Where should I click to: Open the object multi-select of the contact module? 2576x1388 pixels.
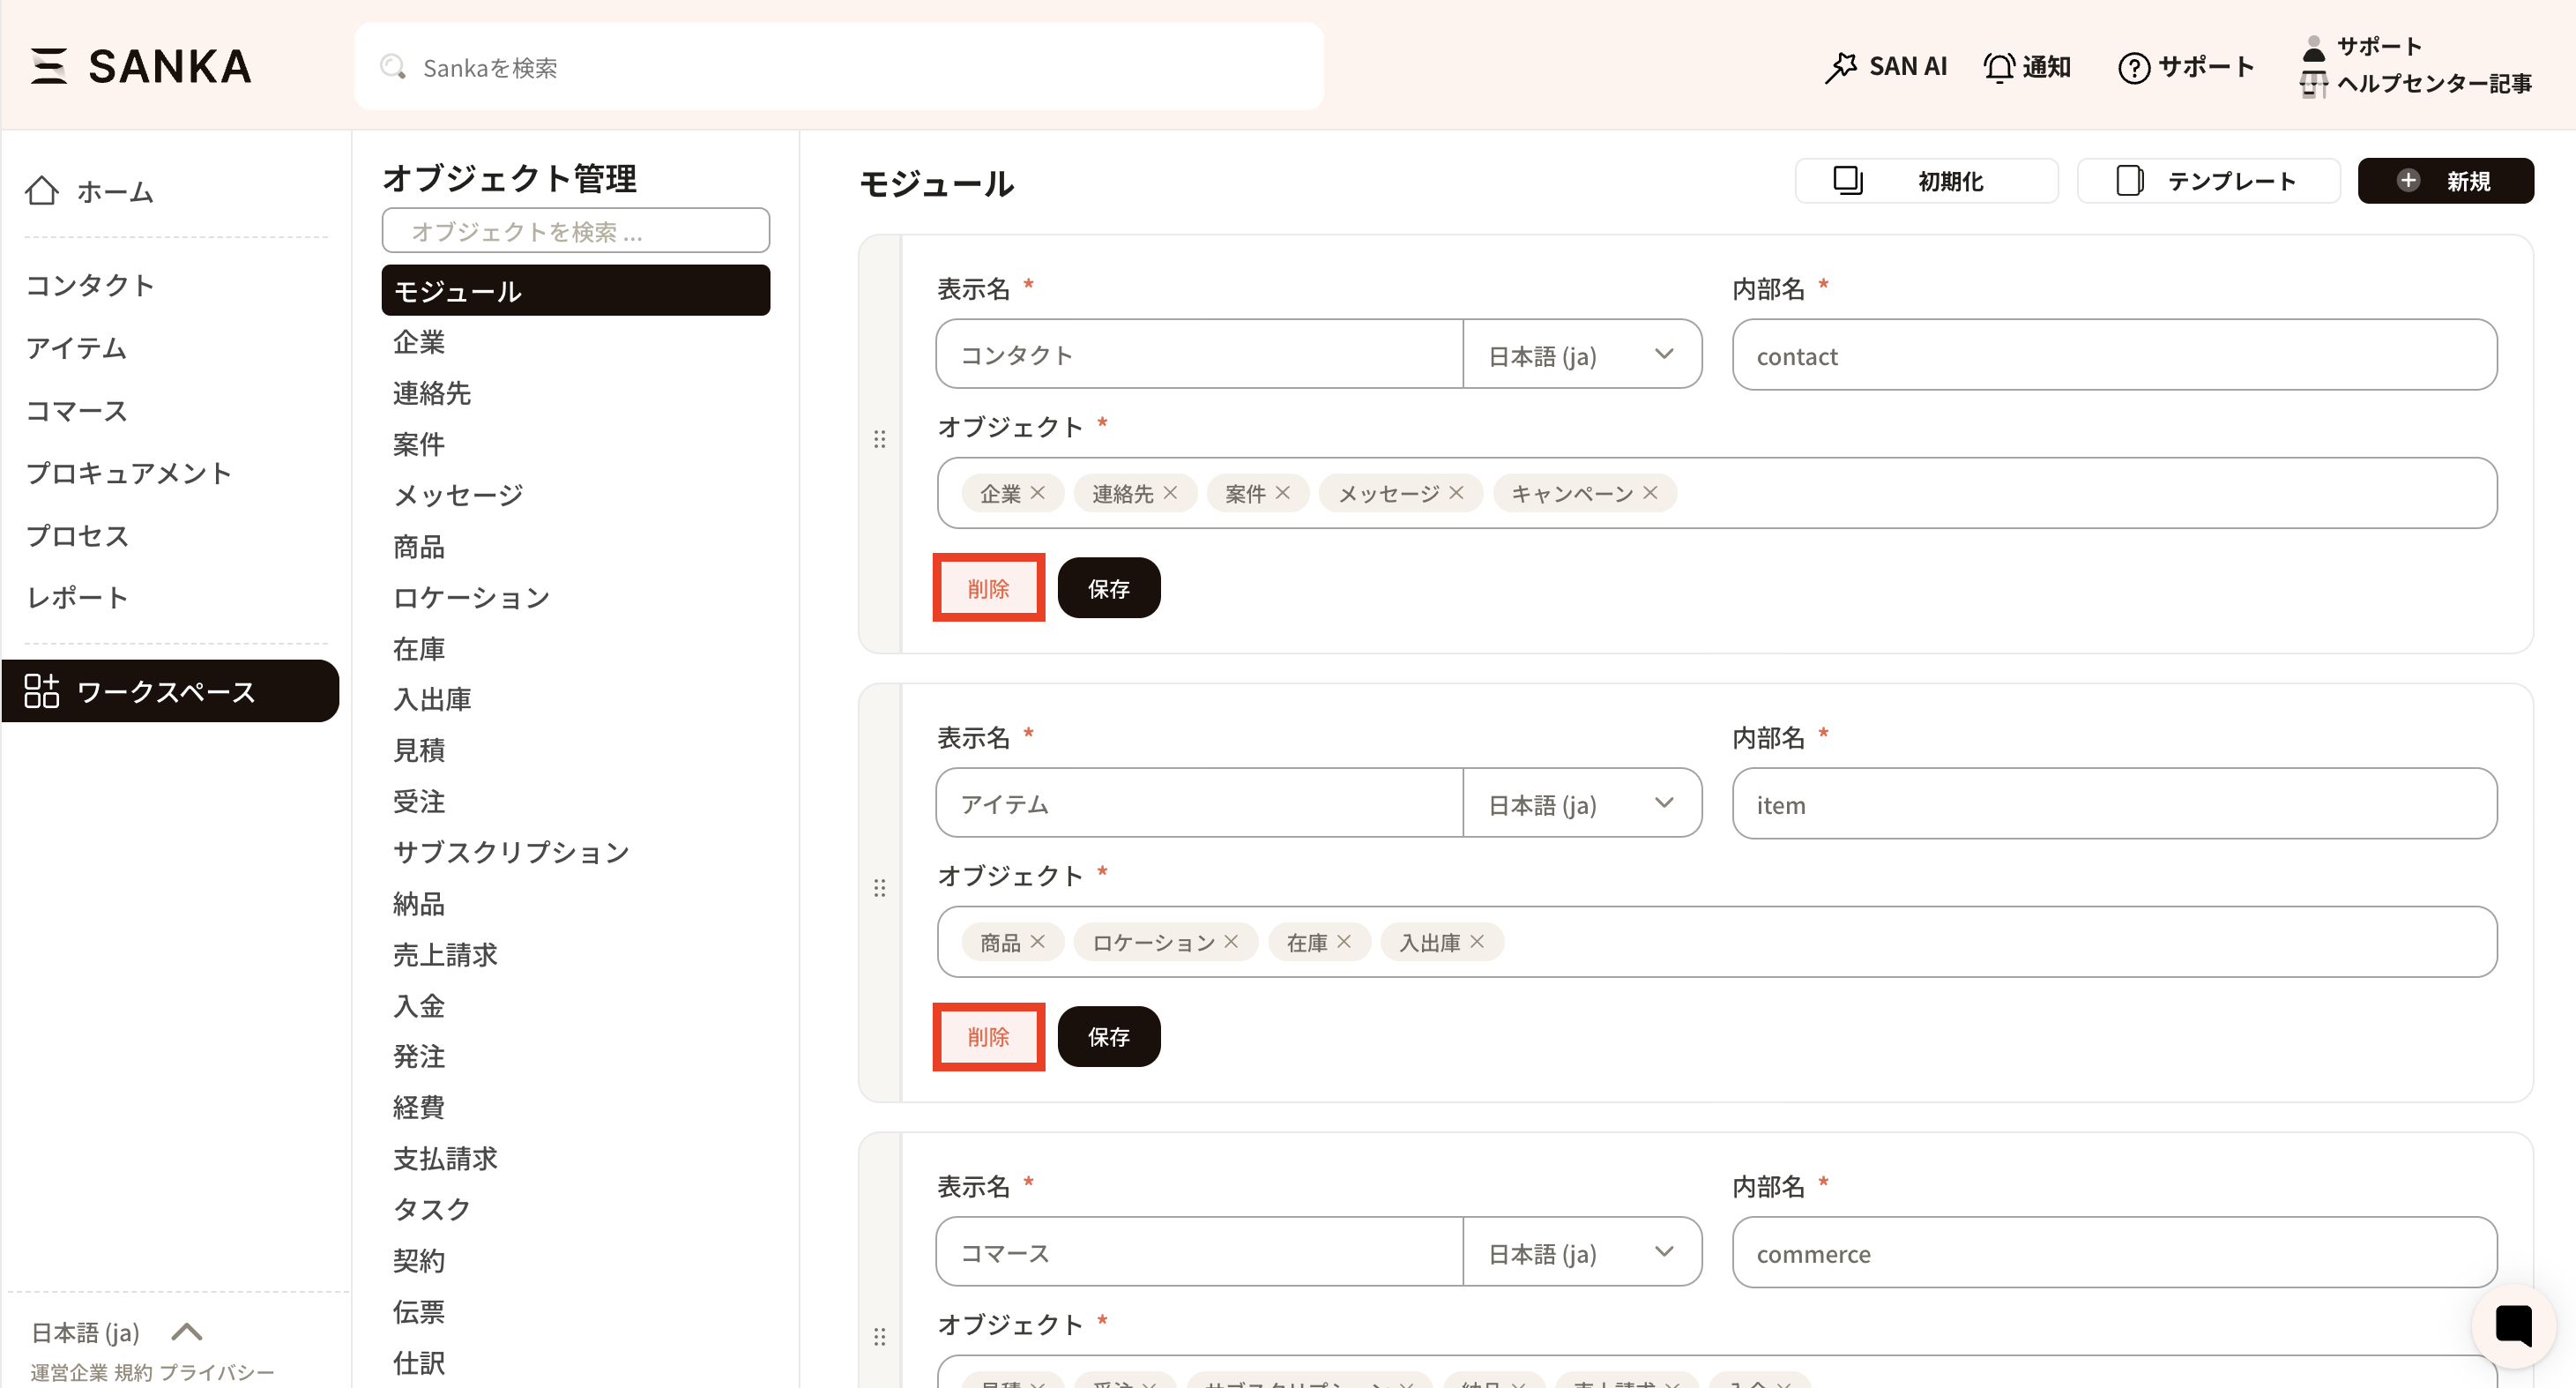(x=1716, y=493)
